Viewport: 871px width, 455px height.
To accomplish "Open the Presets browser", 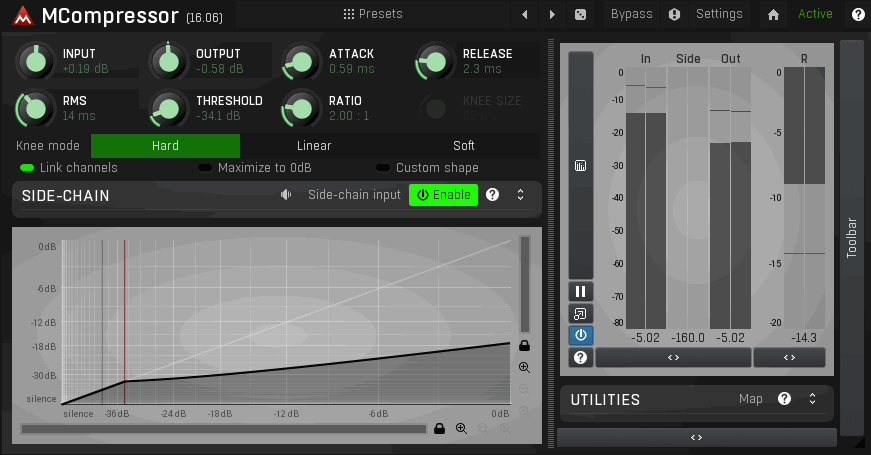I will [373, 14].
